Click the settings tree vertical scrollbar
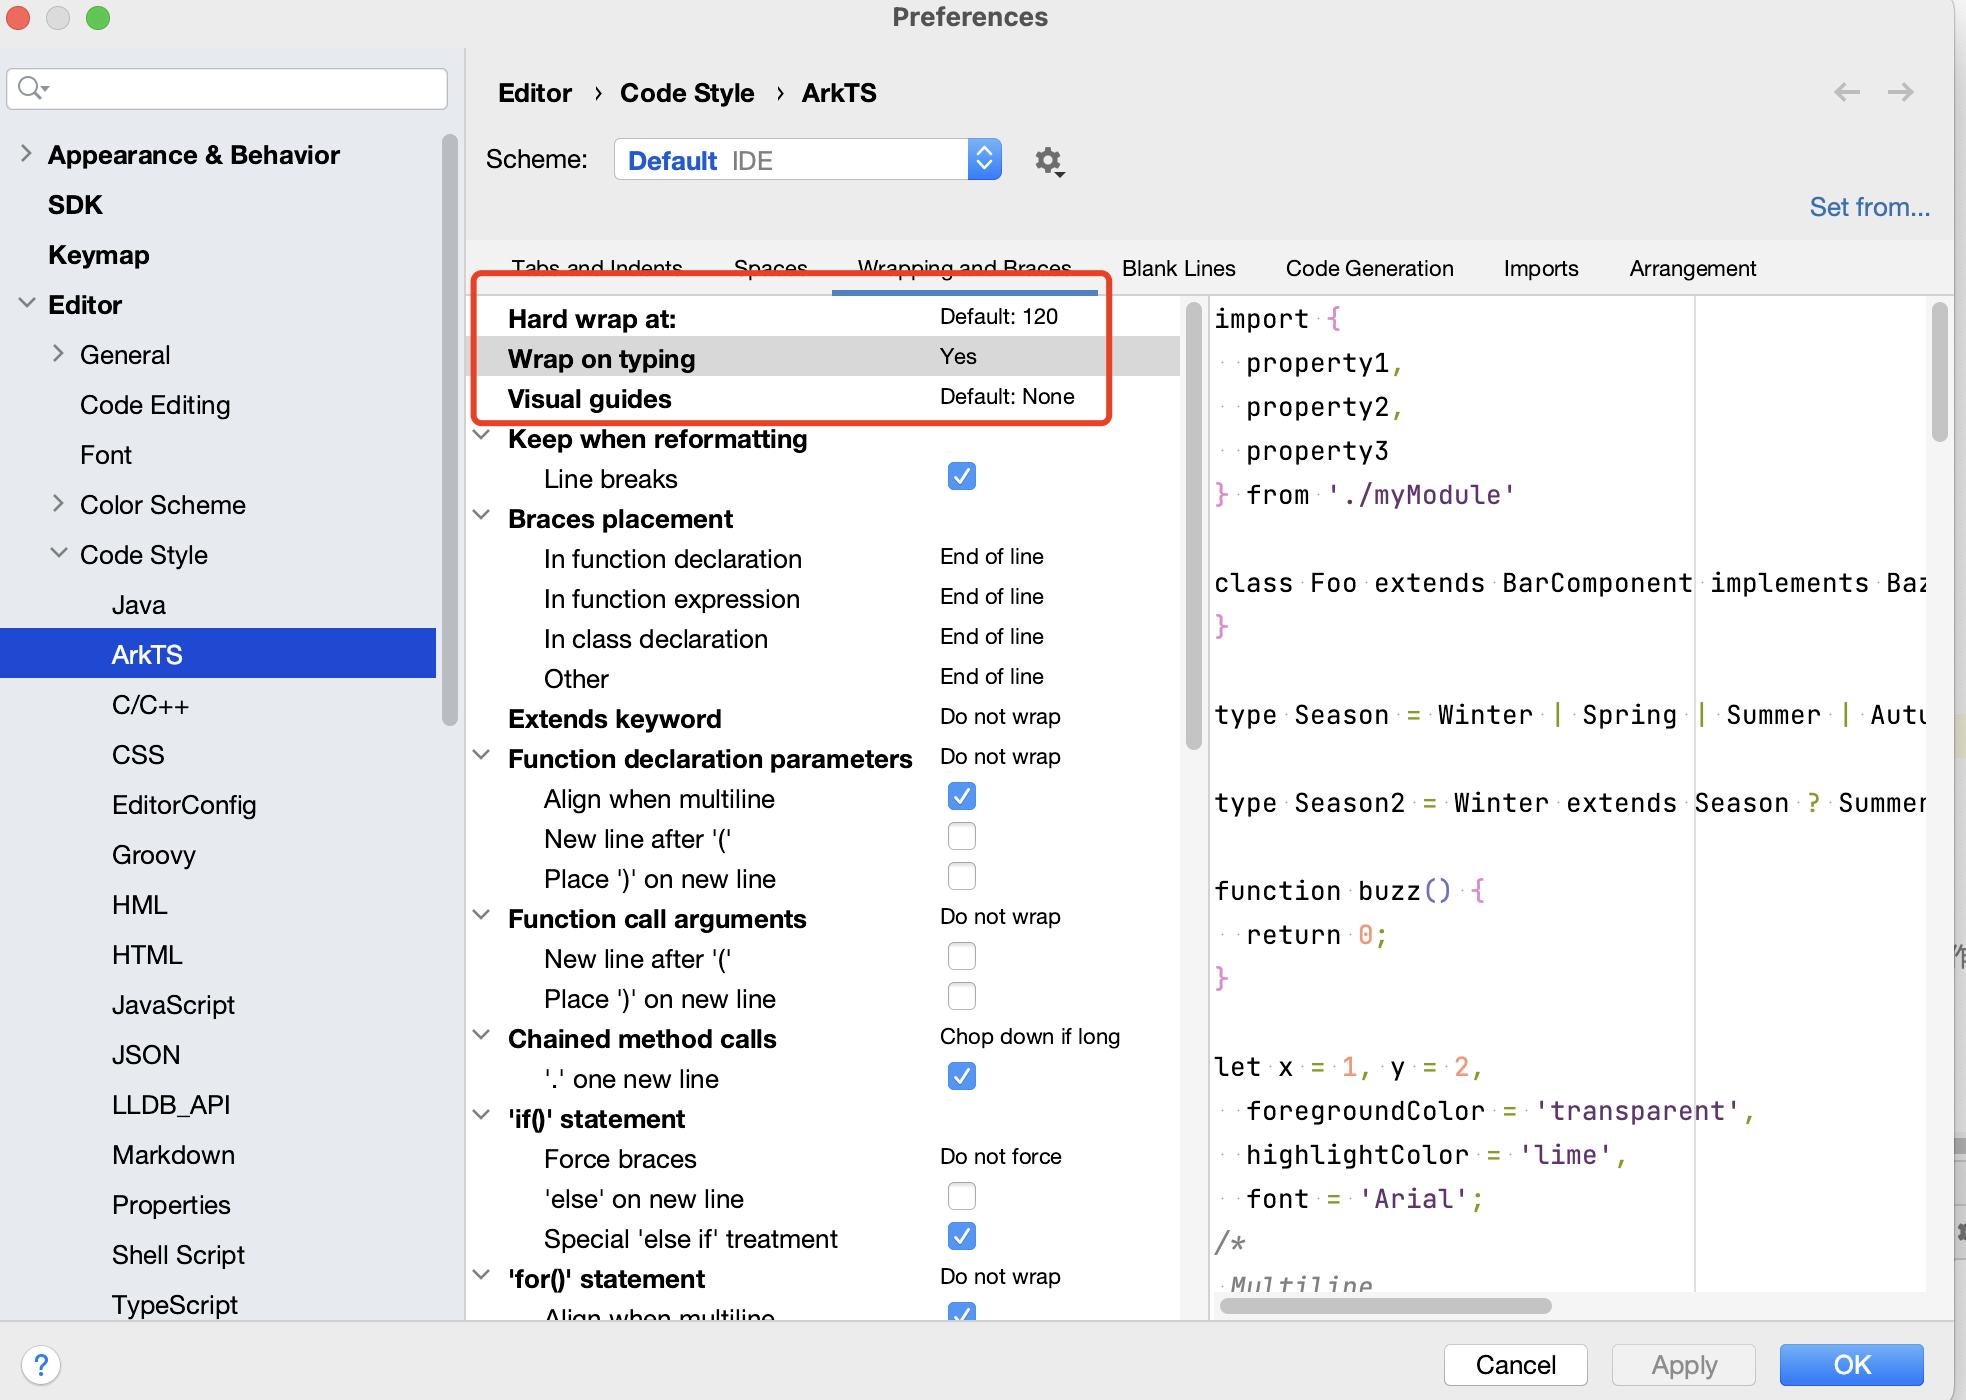 pos(449,430)
